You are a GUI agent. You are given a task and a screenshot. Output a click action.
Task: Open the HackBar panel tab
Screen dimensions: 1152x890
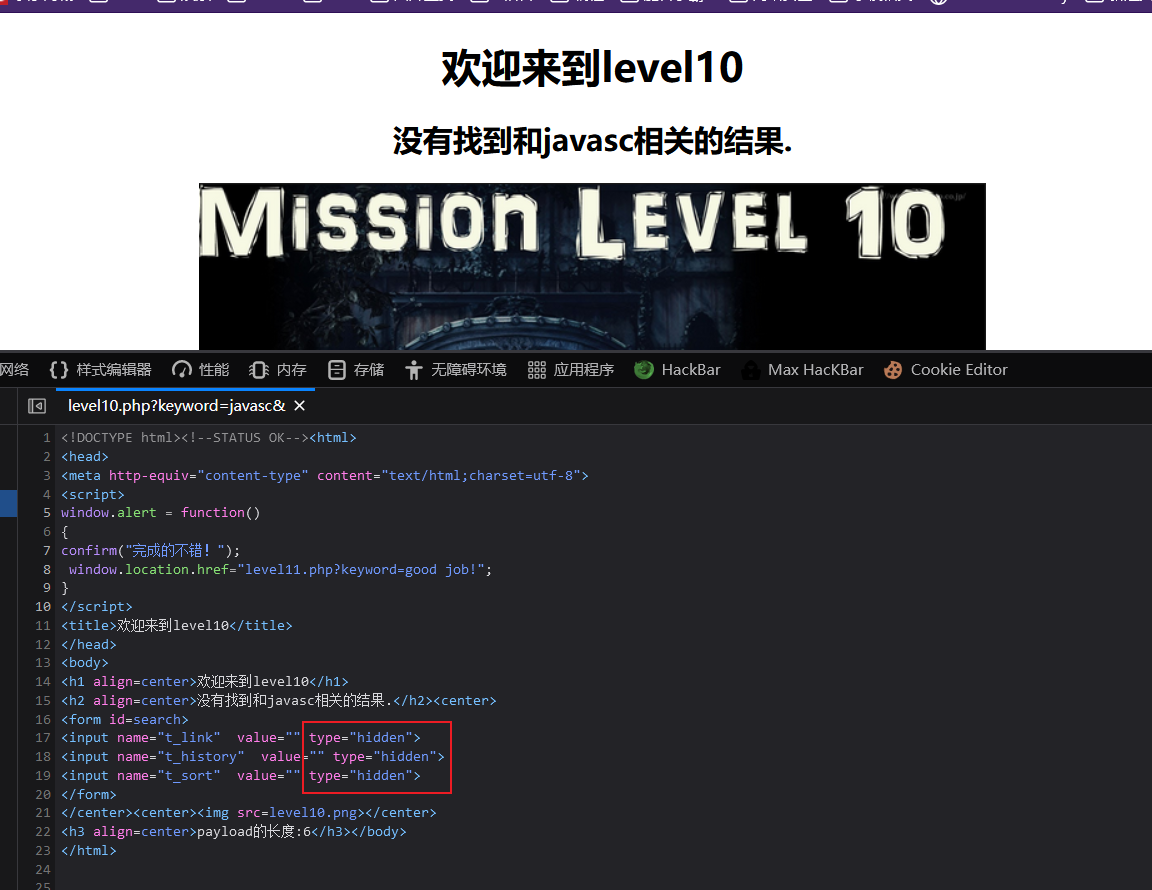click(x=677, y=370)
